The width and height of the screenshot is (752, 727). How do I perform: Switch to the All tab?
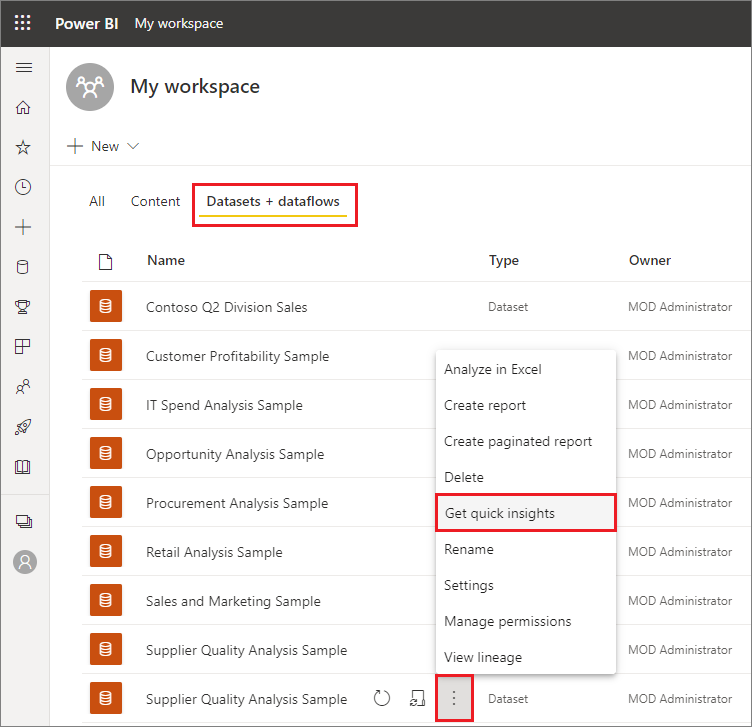[97, 201]
